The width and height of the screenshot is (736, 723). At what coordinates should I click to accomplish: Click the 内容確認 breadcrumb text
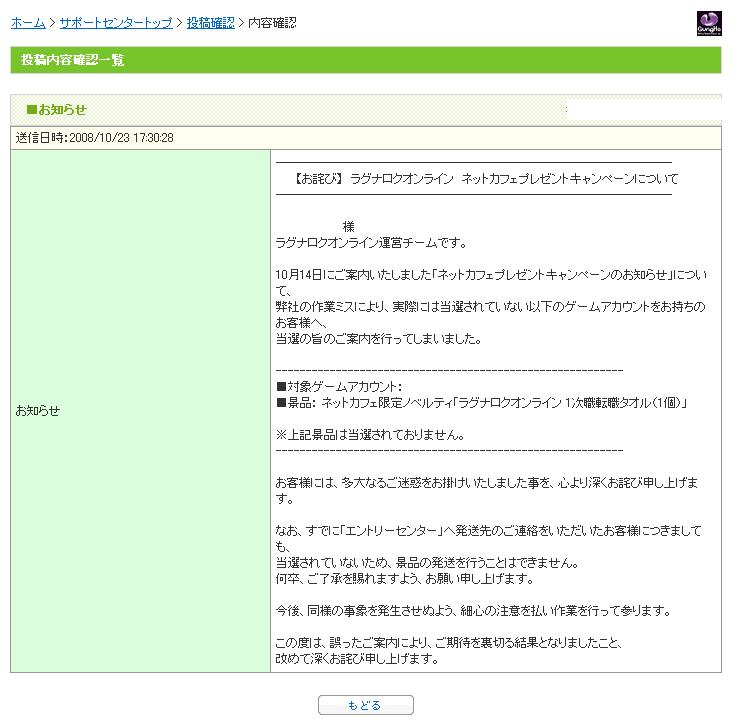pos(272,23)
